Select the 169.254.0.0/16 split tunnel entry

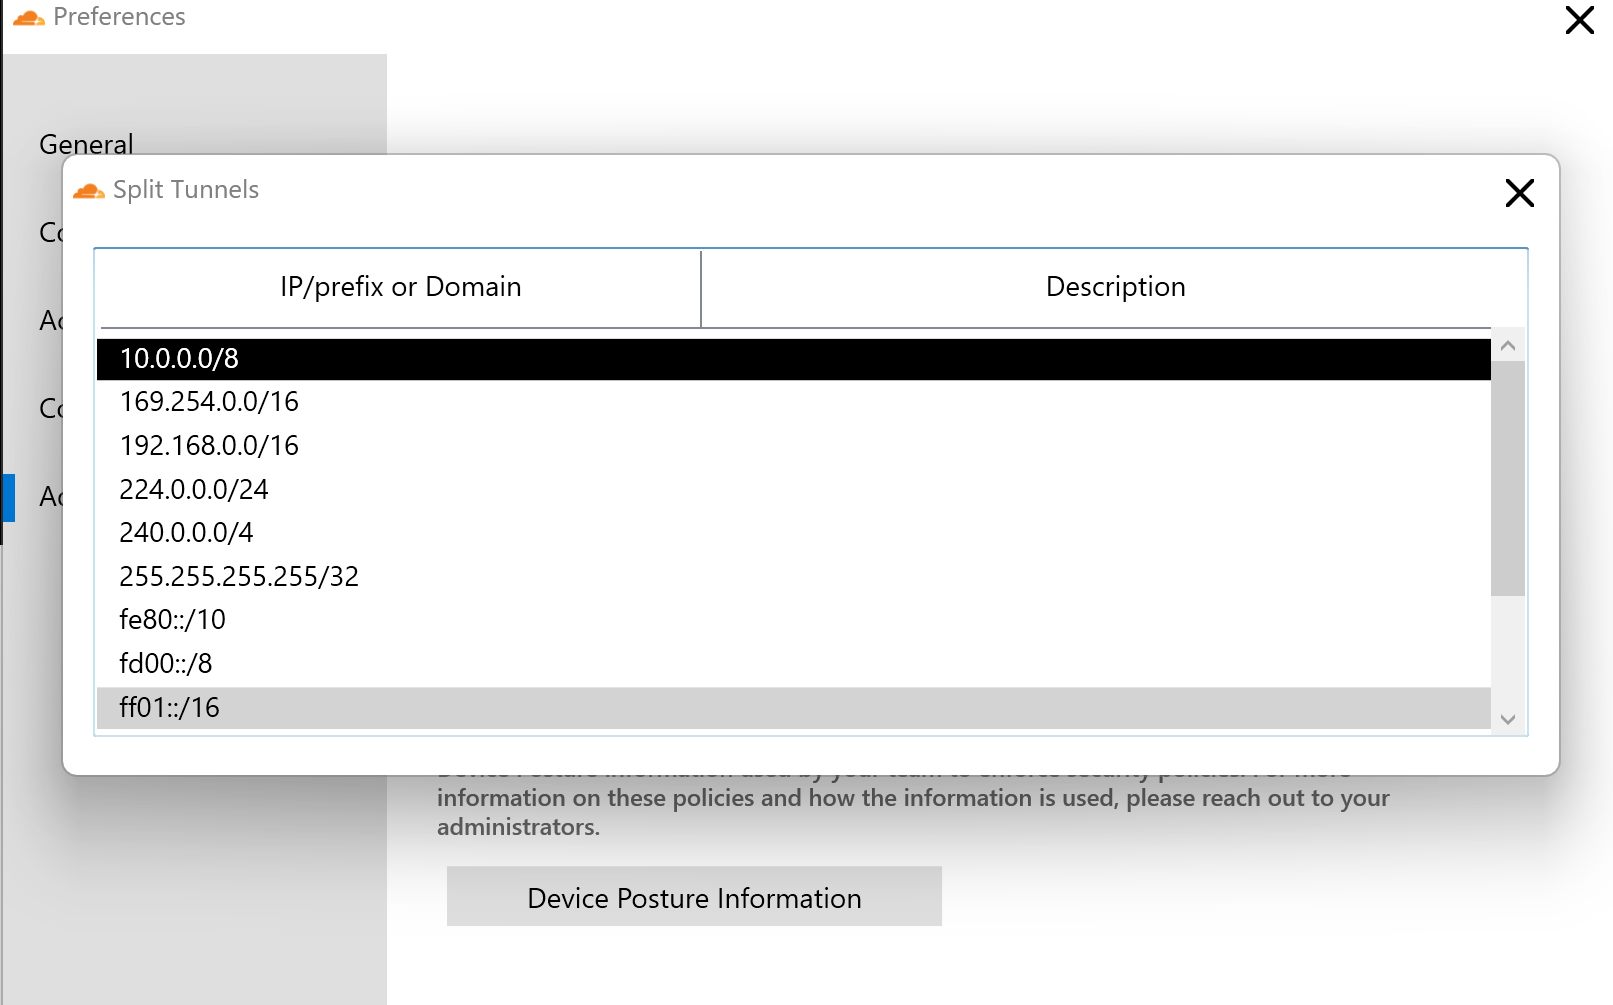(400, 402)
